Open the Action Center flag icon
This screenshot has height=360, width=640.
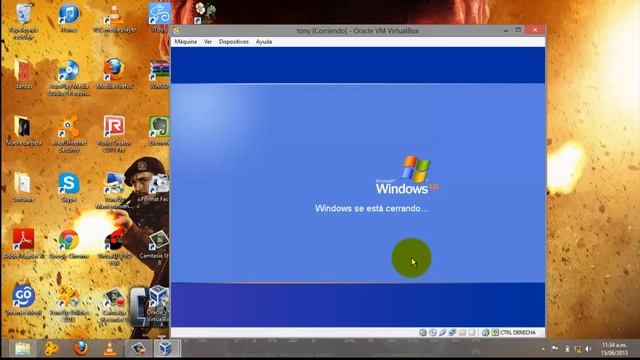point(555,349)
